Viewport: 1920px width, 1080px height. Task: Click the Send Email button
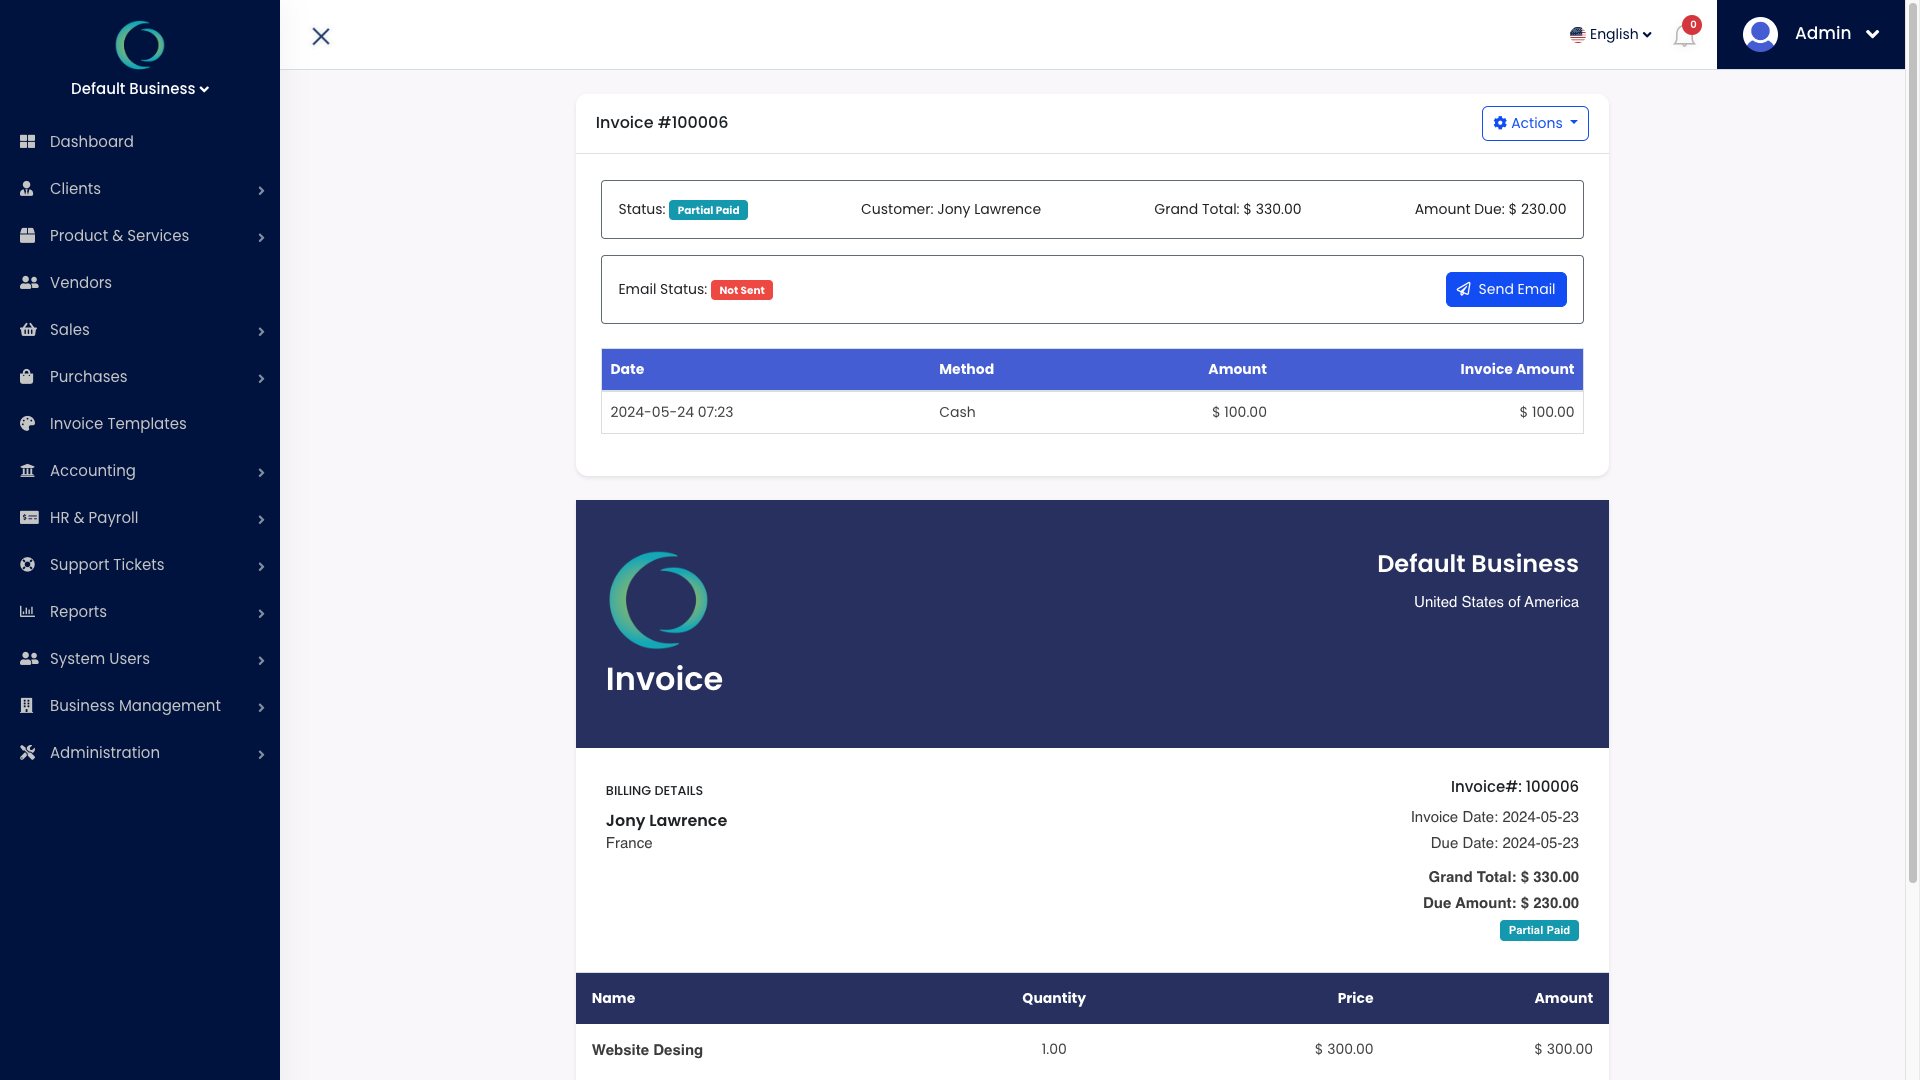click(x=1506, y=289)
